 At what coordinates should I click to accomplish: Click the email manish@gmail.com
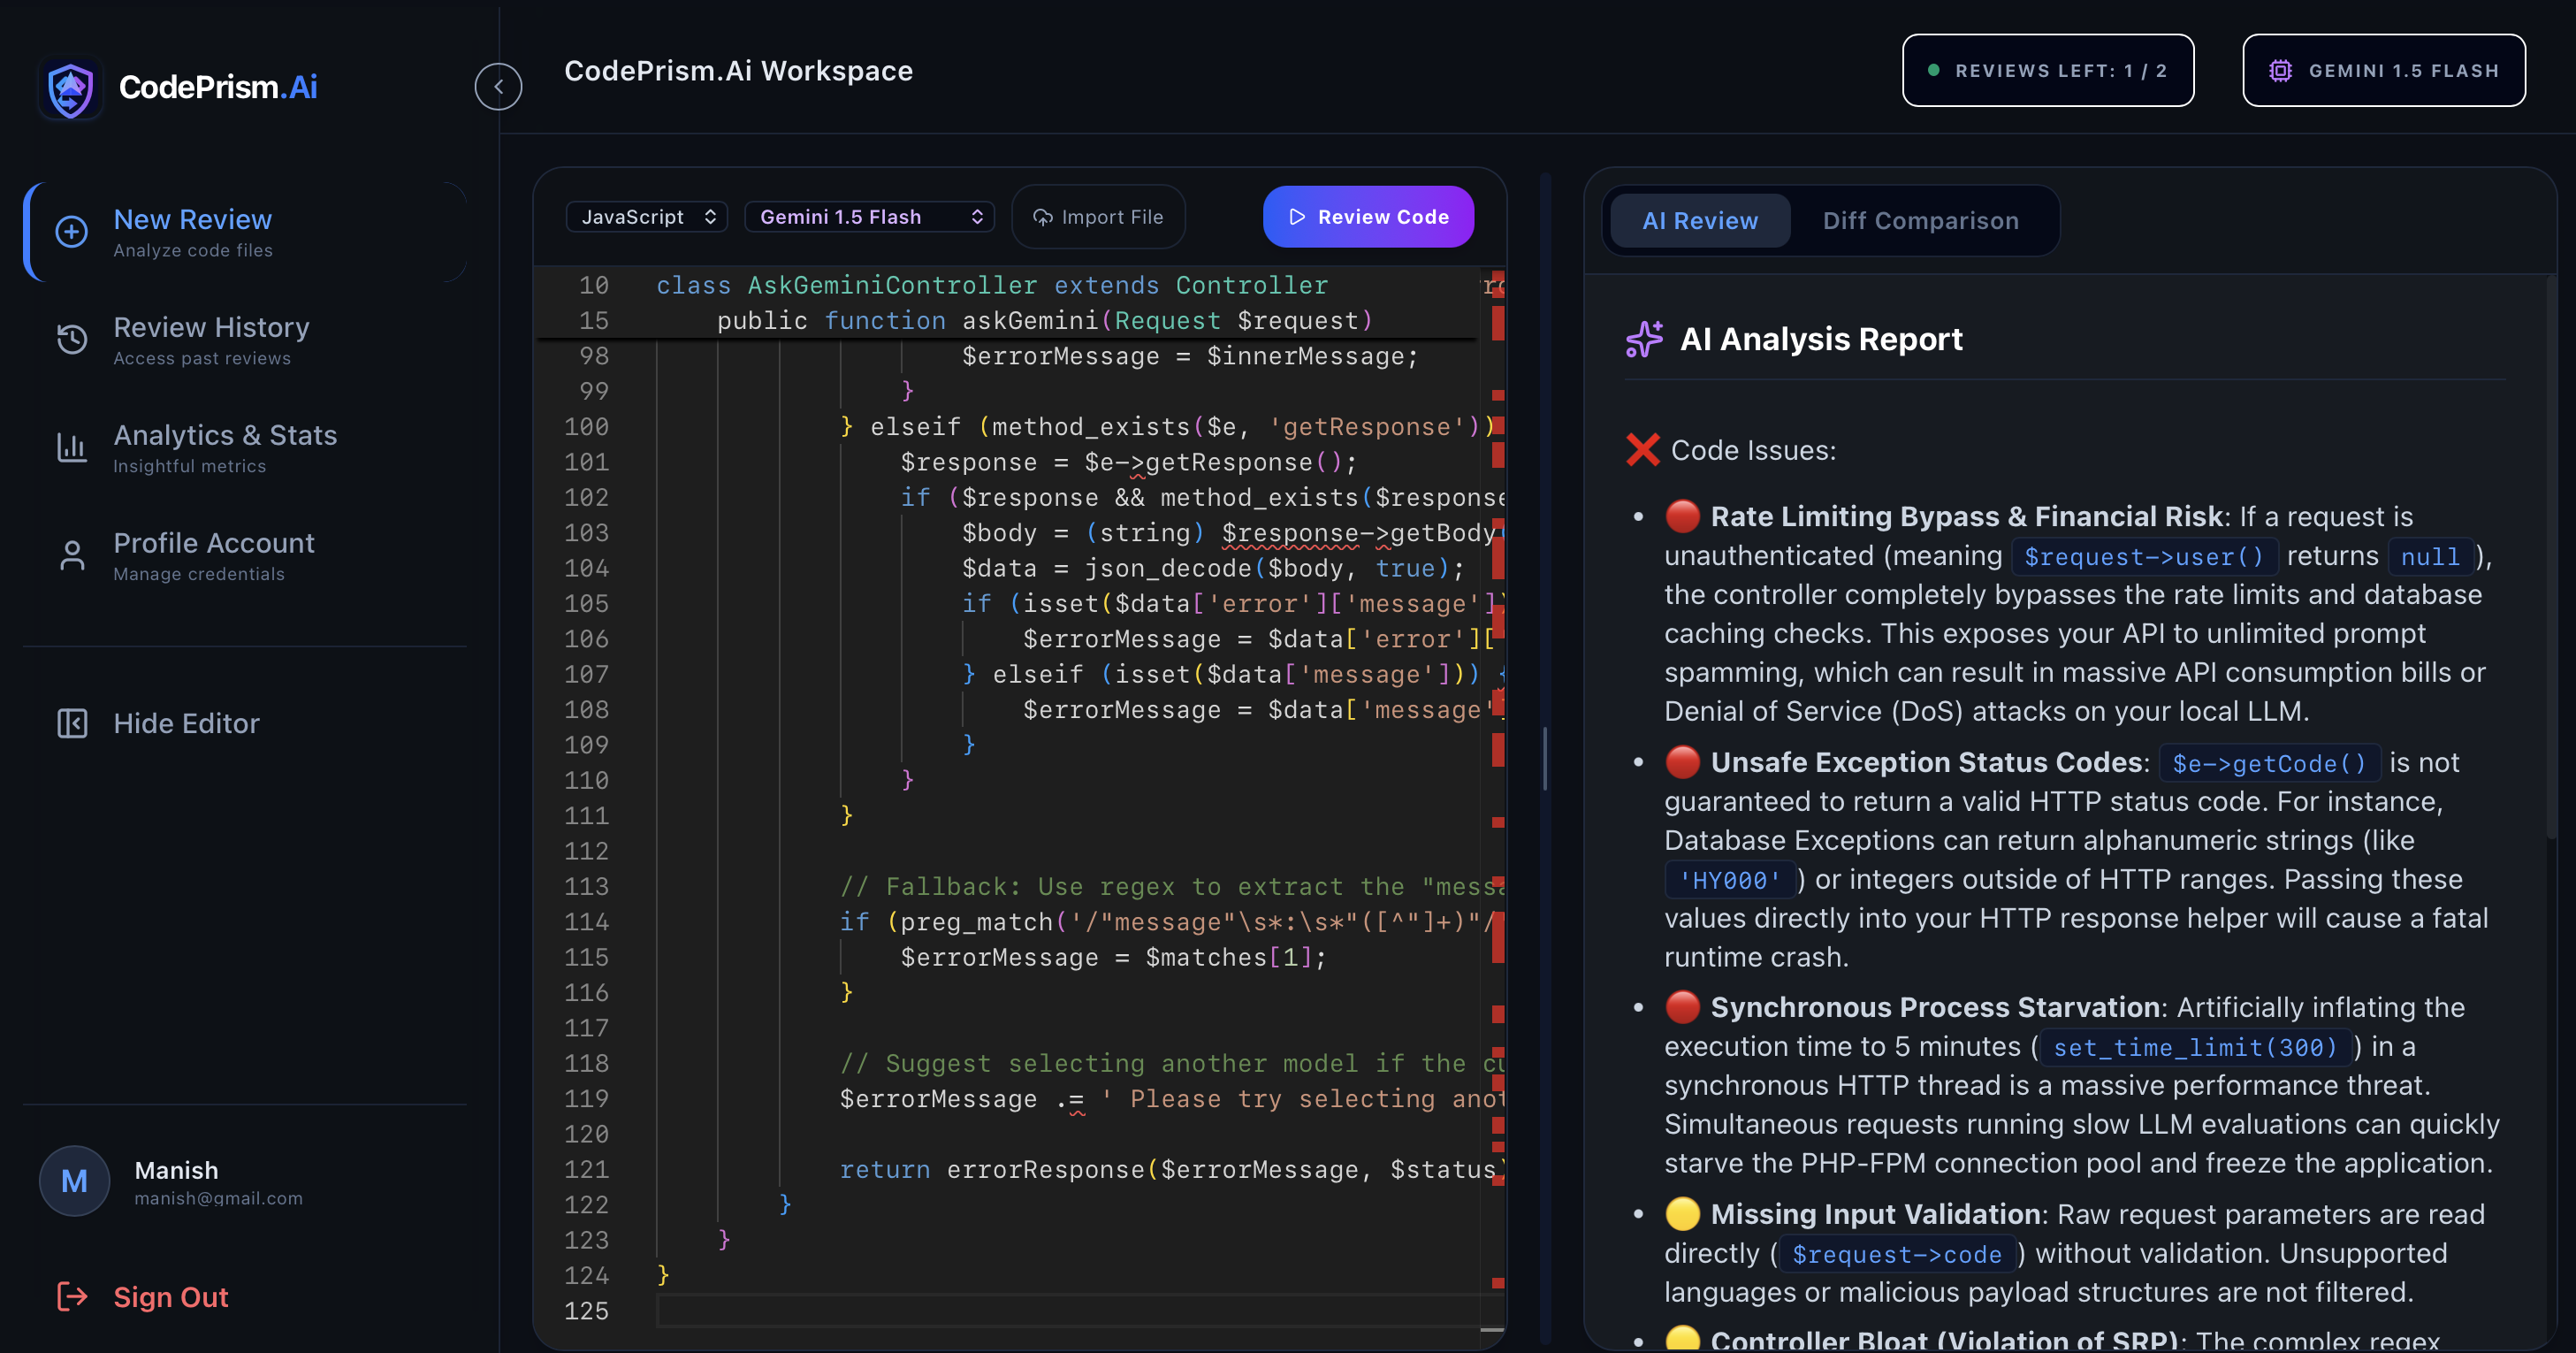point(218,1198)
